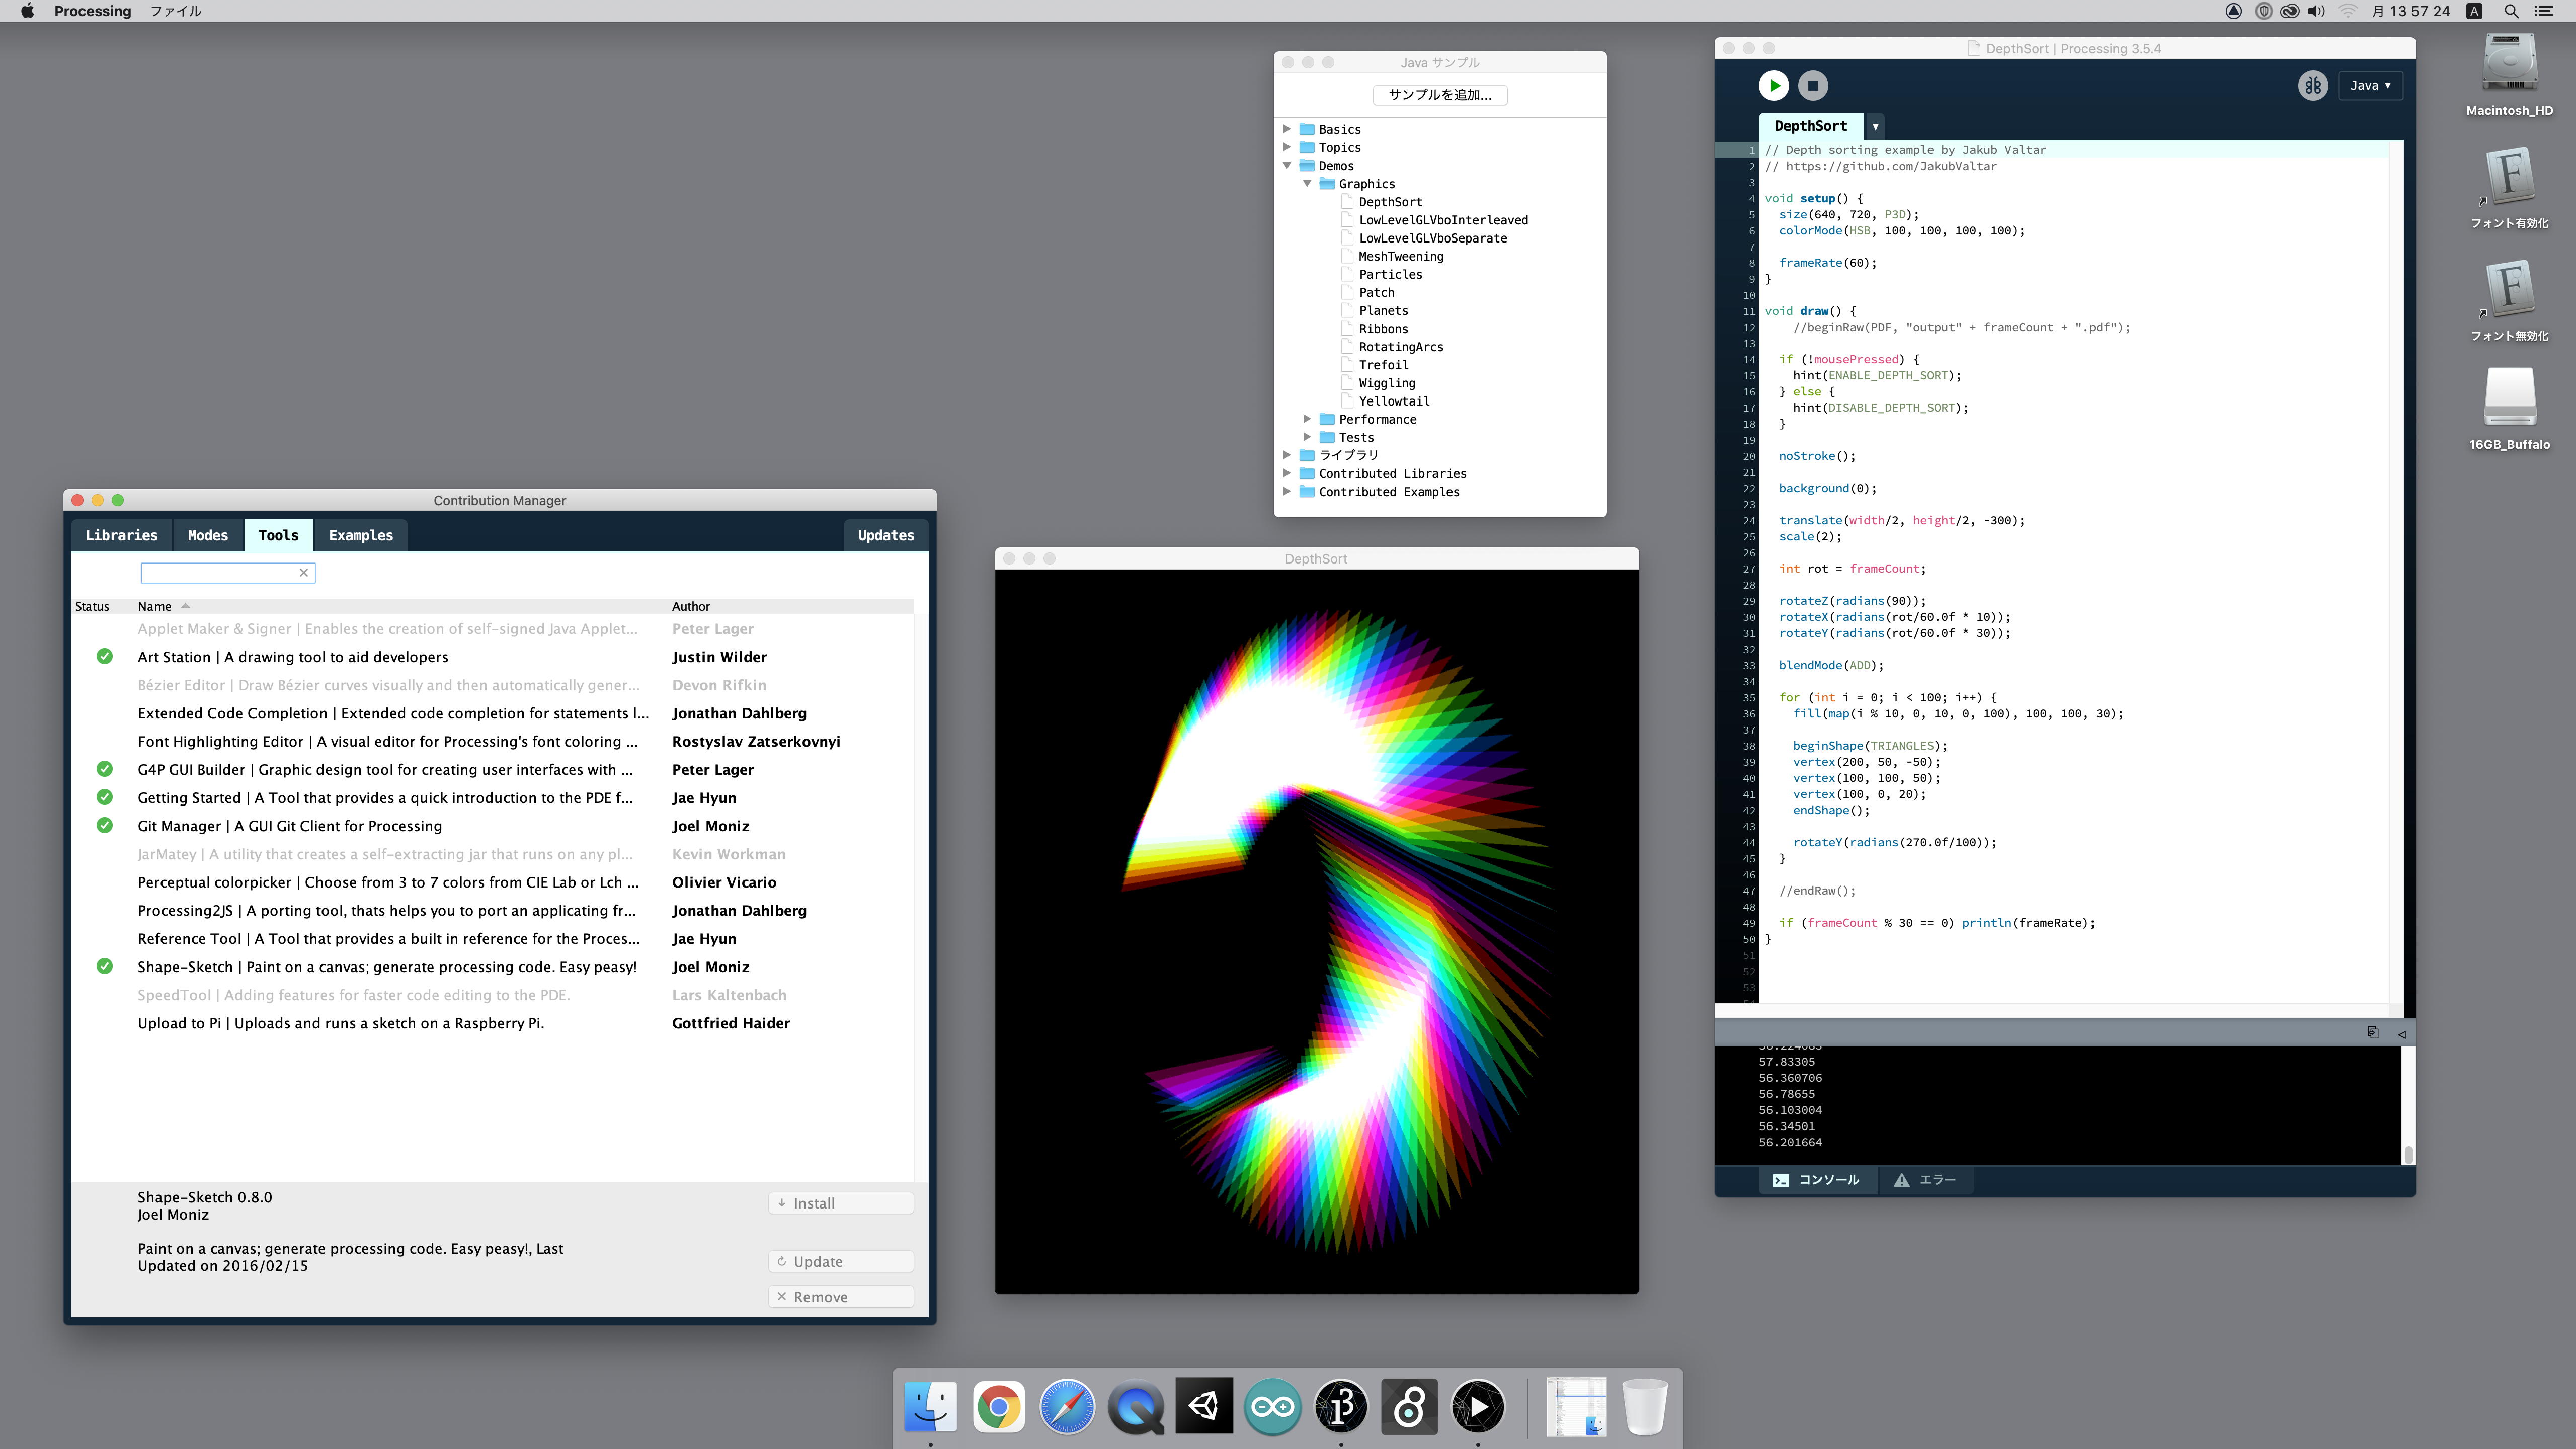The width and height of the screenshot is (2576, 1449).
Task: Click Shape-Sketch installed checkmark
Action: tap(104, 967)
